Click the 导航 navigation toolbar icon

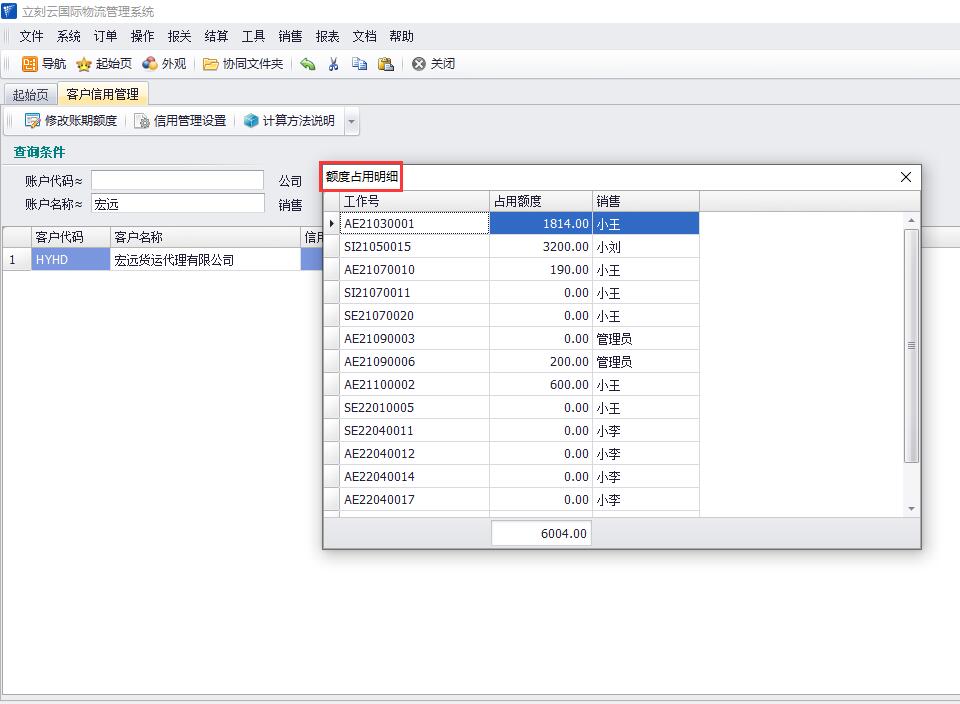point(31,64)
